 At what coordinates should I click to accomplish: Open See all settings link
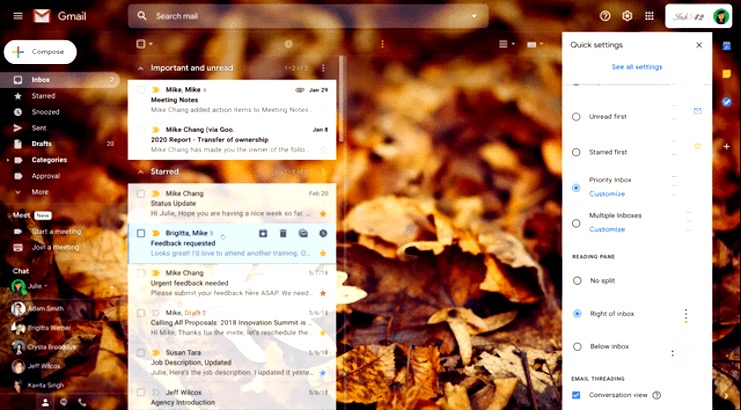tap(637, 67)
